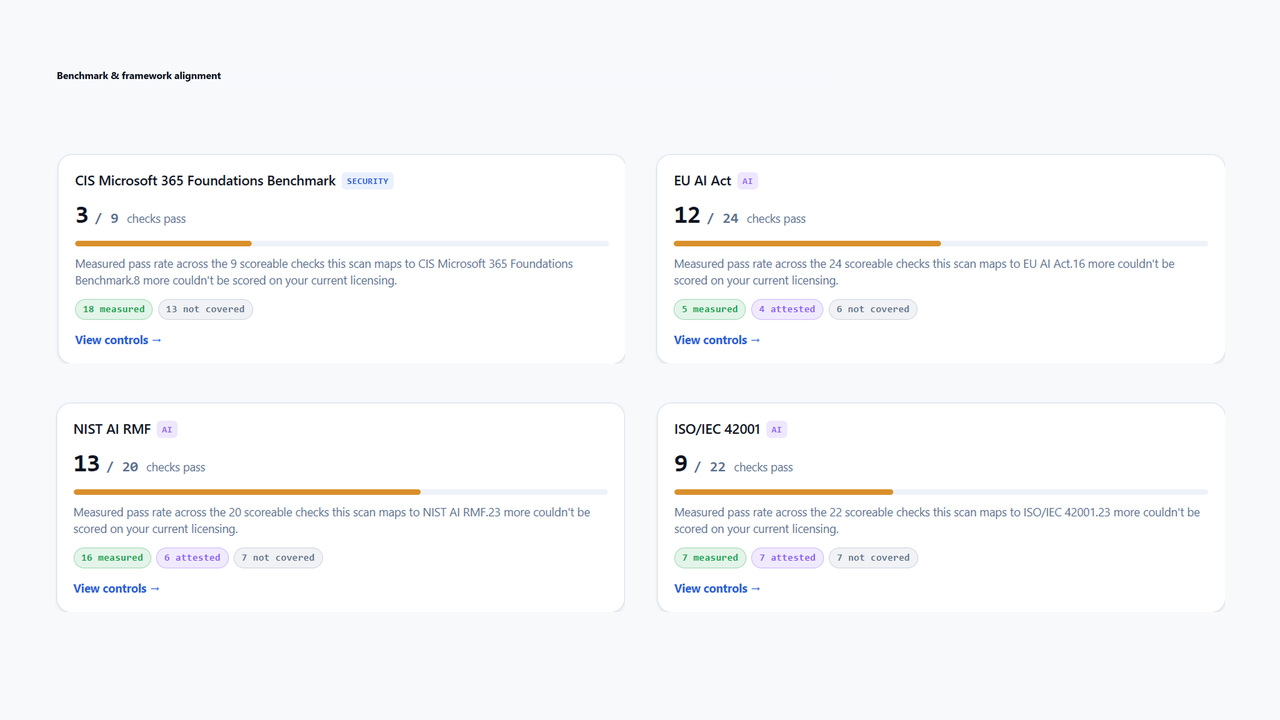Click the '13 / 20 checks pass' score
Screen dimensions: 1280x720
click(x=140, y=464)
